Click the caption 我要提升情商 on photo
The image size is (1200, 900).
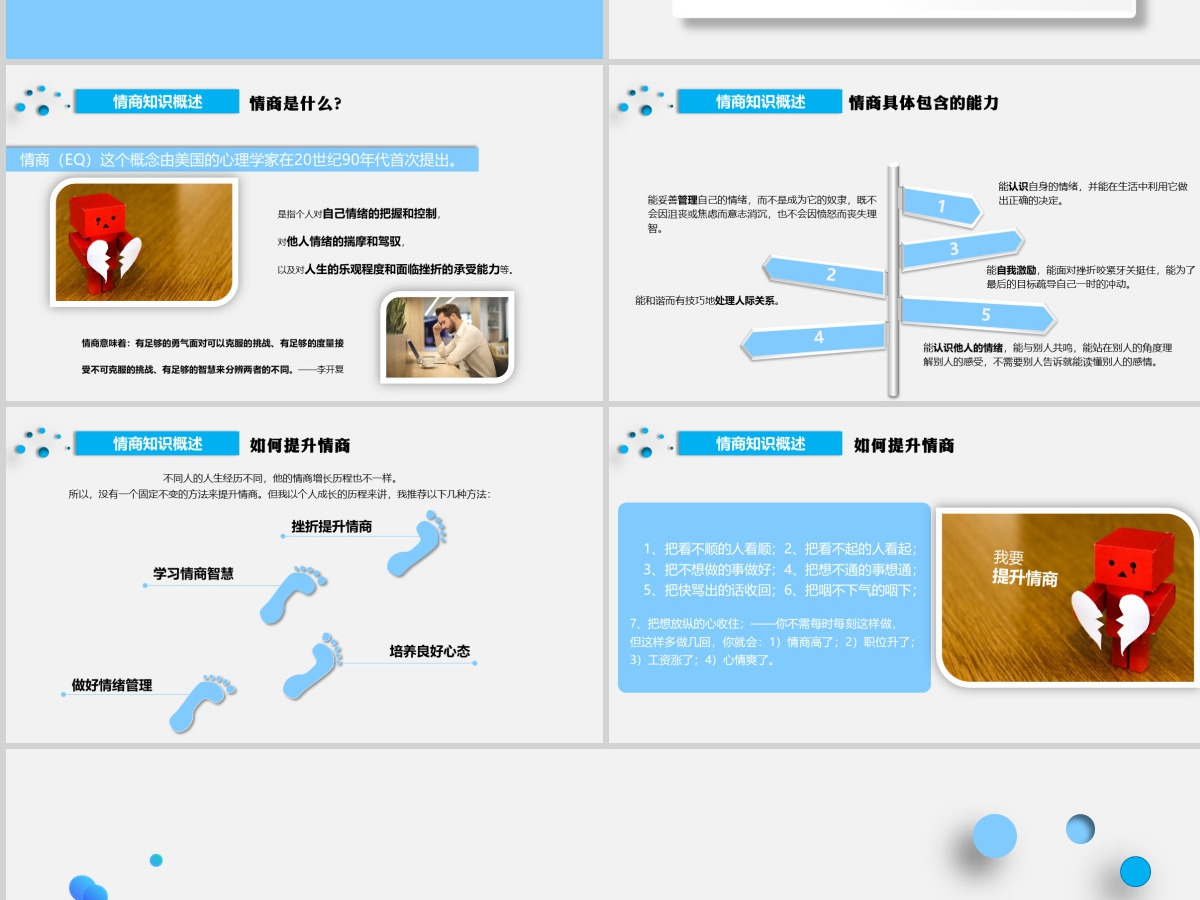coord(1025,568)
